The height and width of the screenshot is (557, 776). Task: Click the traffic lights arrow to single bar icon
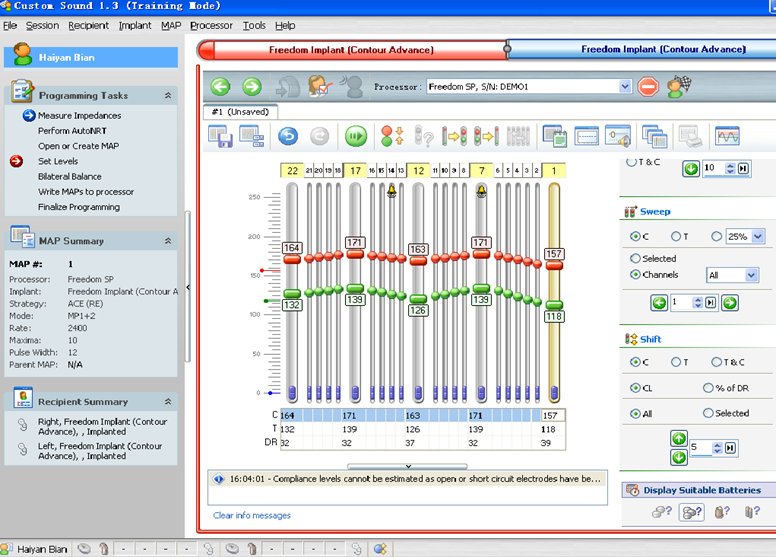(486, 136)
